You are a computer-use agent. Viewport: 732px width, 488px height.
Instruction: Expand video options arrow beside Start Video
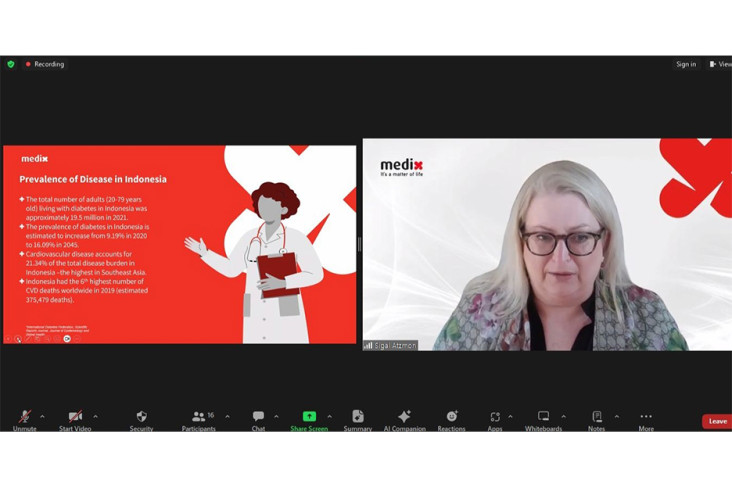click(95, 416)
